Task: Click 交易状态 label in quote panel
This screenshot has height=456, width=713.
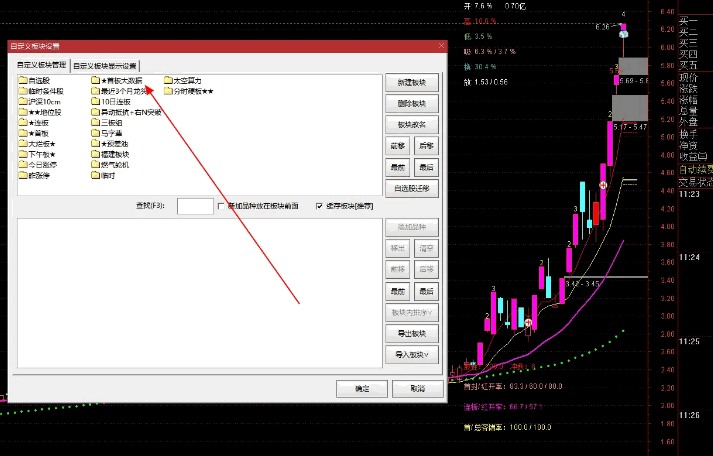Action: [696, 182]
